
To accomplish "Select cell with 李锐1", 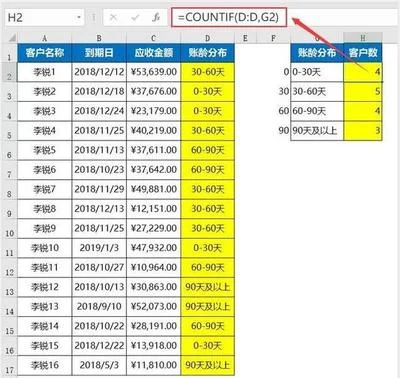I will [x=45, y=72].
